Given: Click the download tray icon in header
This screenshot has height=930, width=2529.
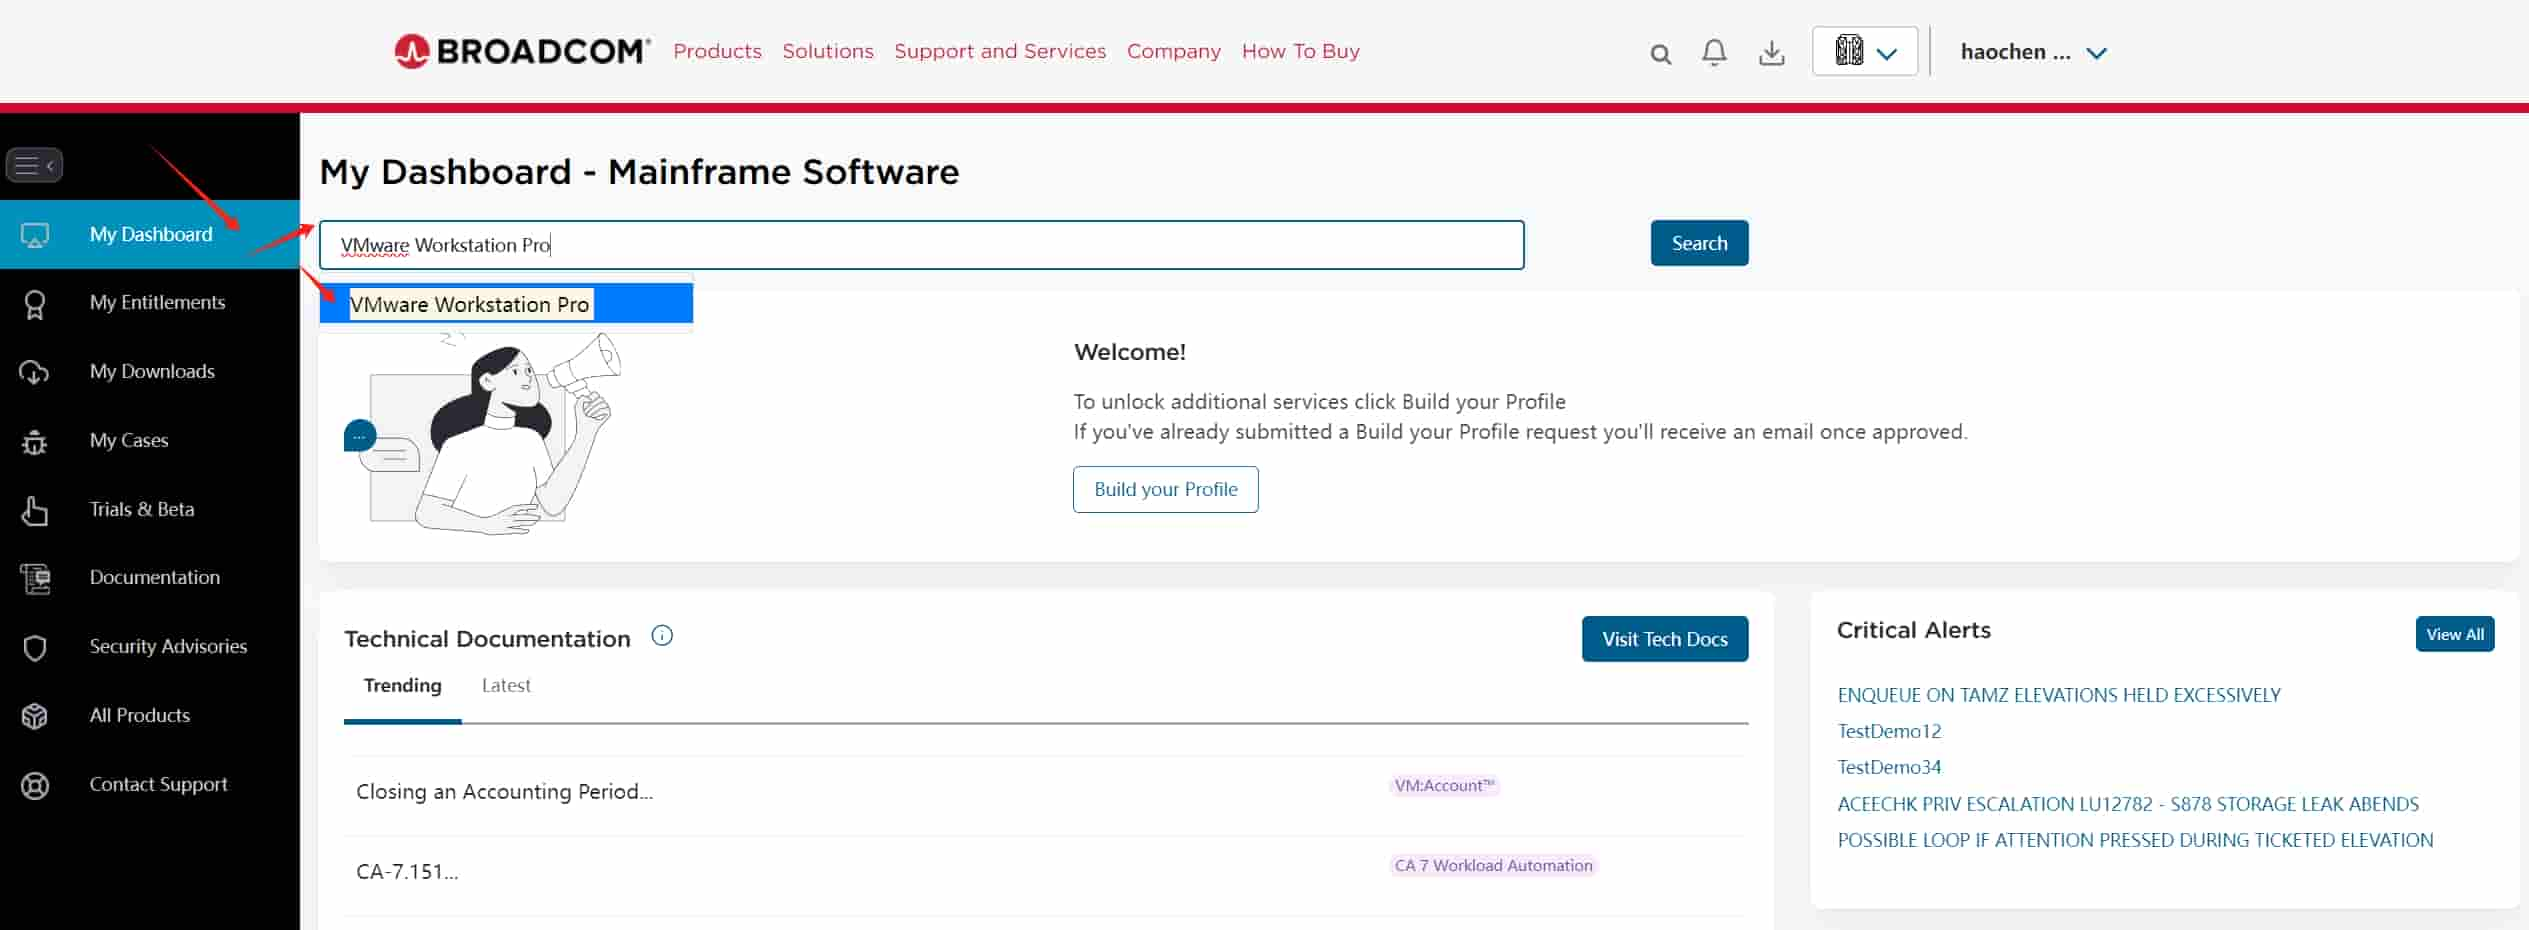Looking at the screenshot, I should click(1771, 53).
